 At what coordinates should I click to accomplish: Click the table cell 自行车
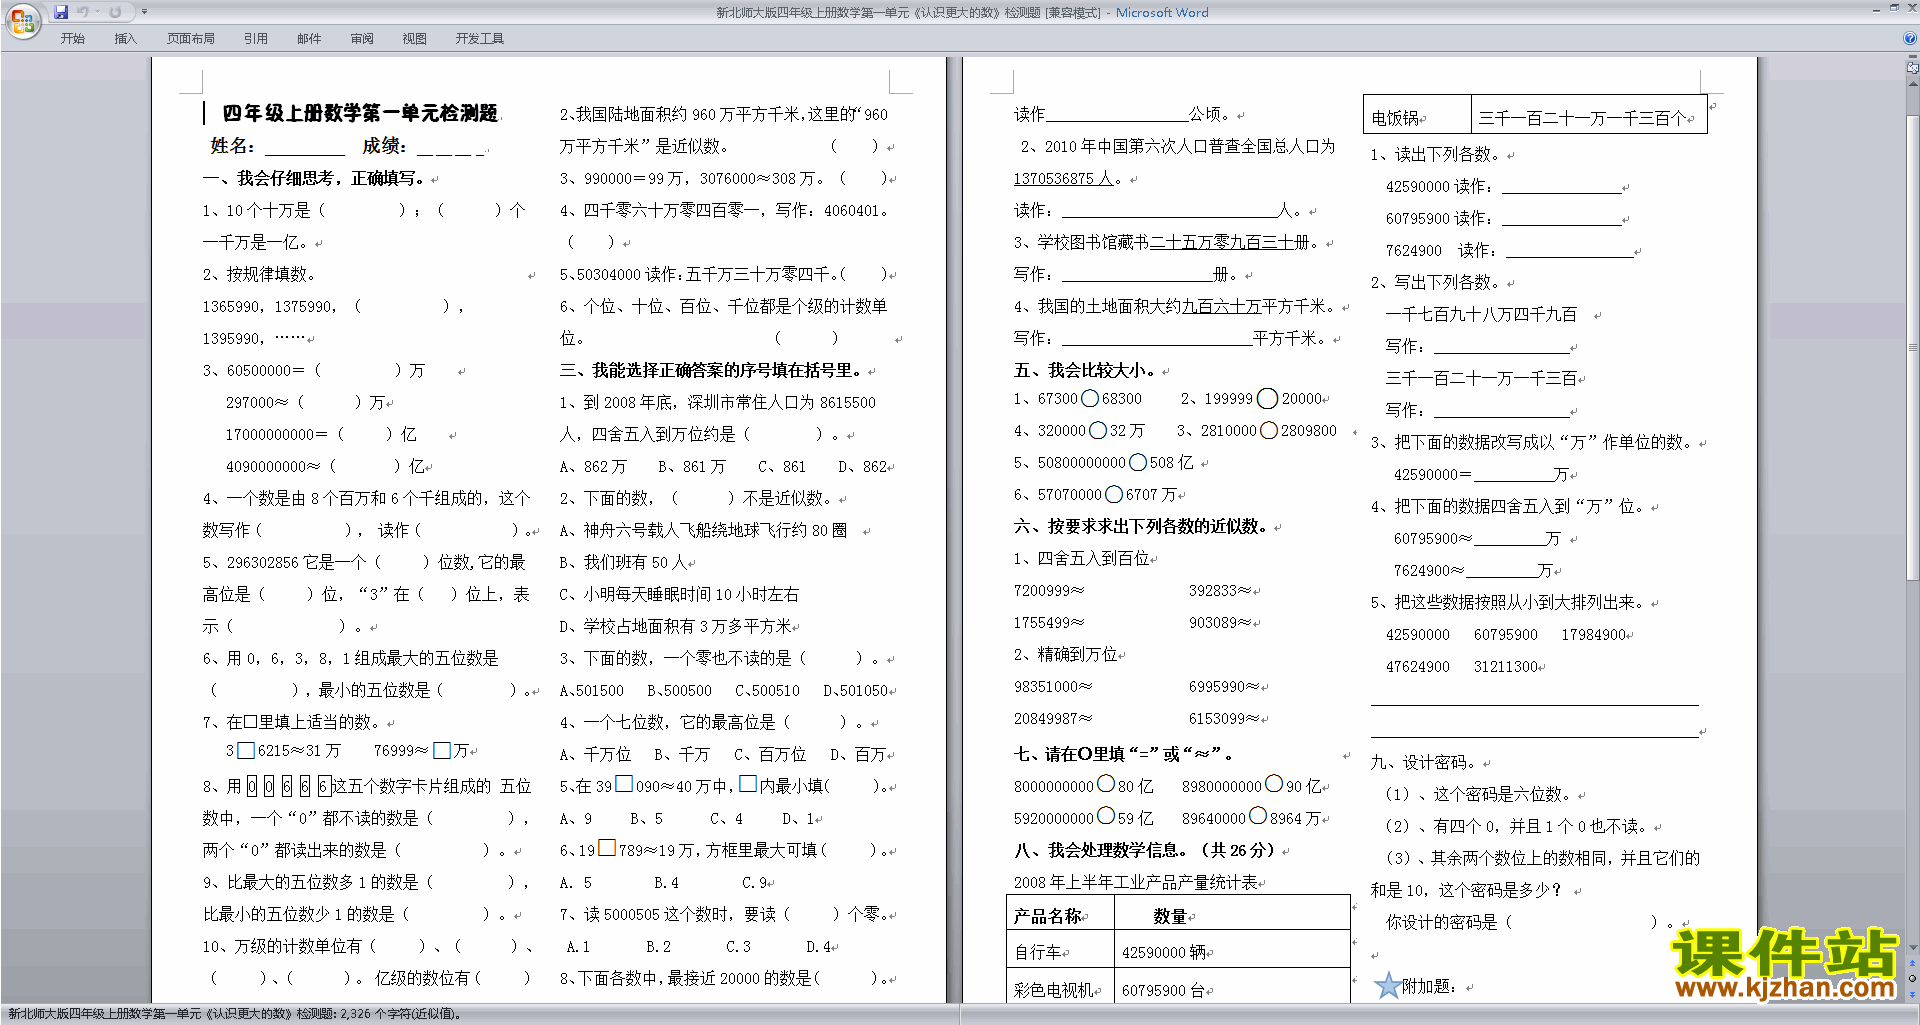coord(1060,950)
